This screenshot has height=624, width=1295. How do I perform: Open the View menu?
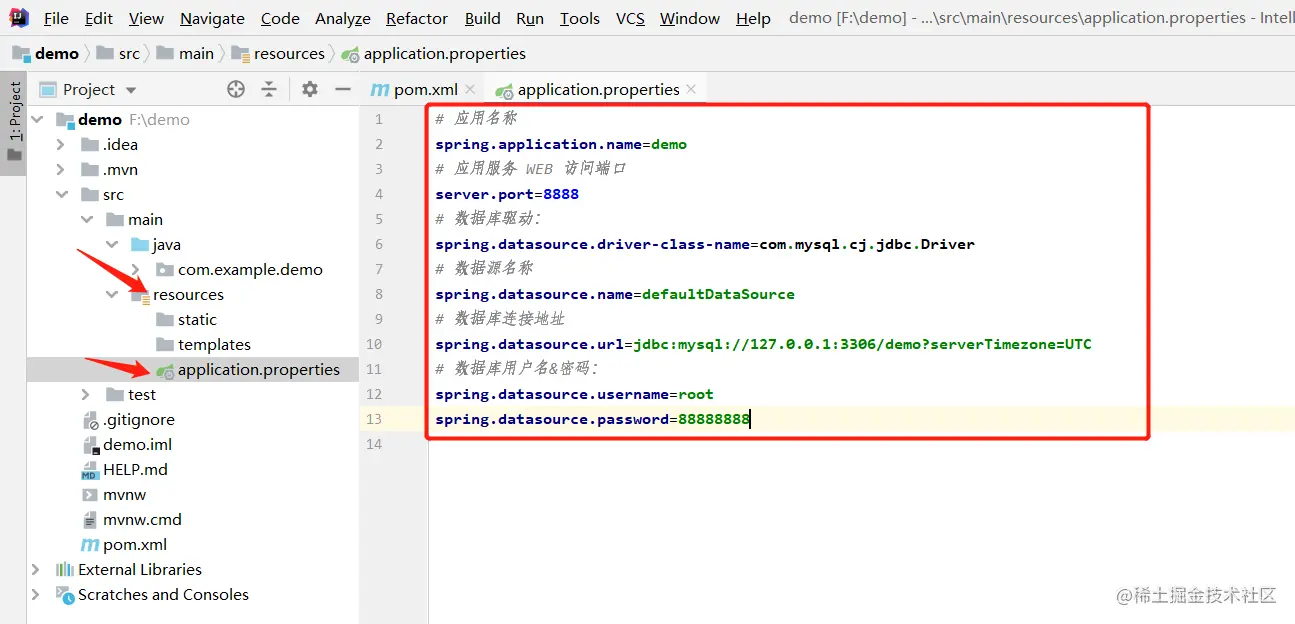coord(146,18)
